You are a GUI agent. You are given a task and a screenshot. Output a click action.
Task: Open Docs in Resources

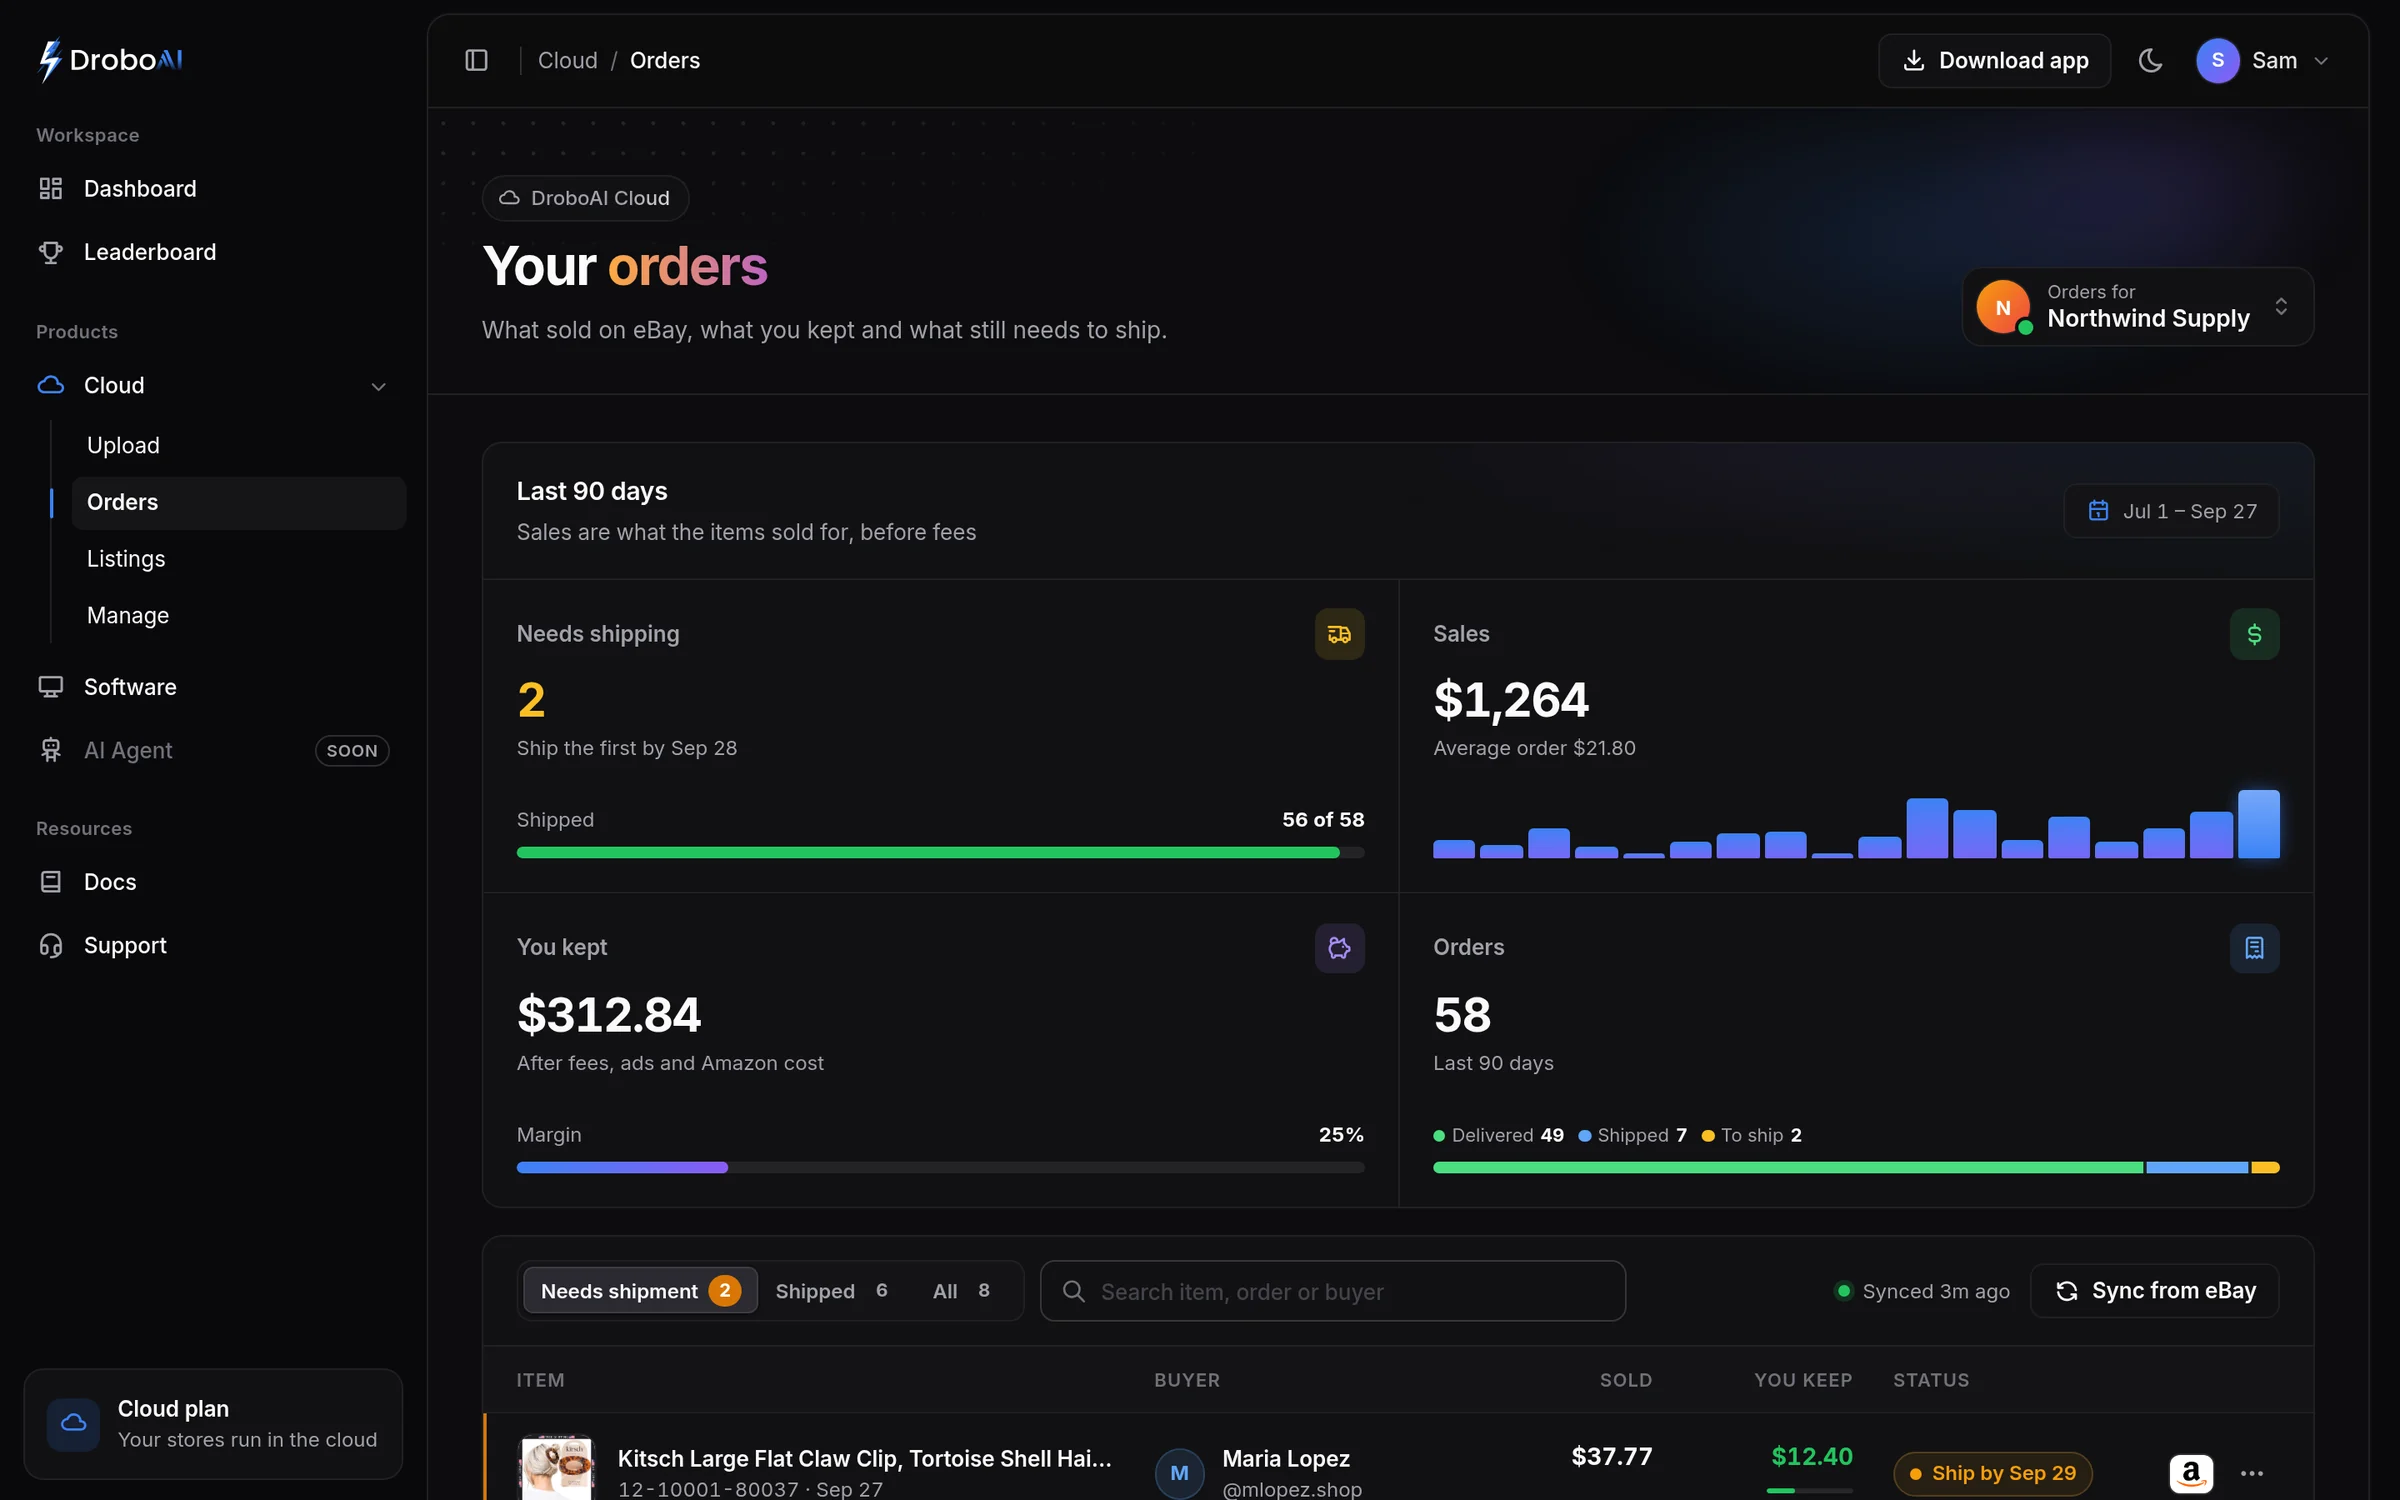pyautogui.click(x=213, y=881)
